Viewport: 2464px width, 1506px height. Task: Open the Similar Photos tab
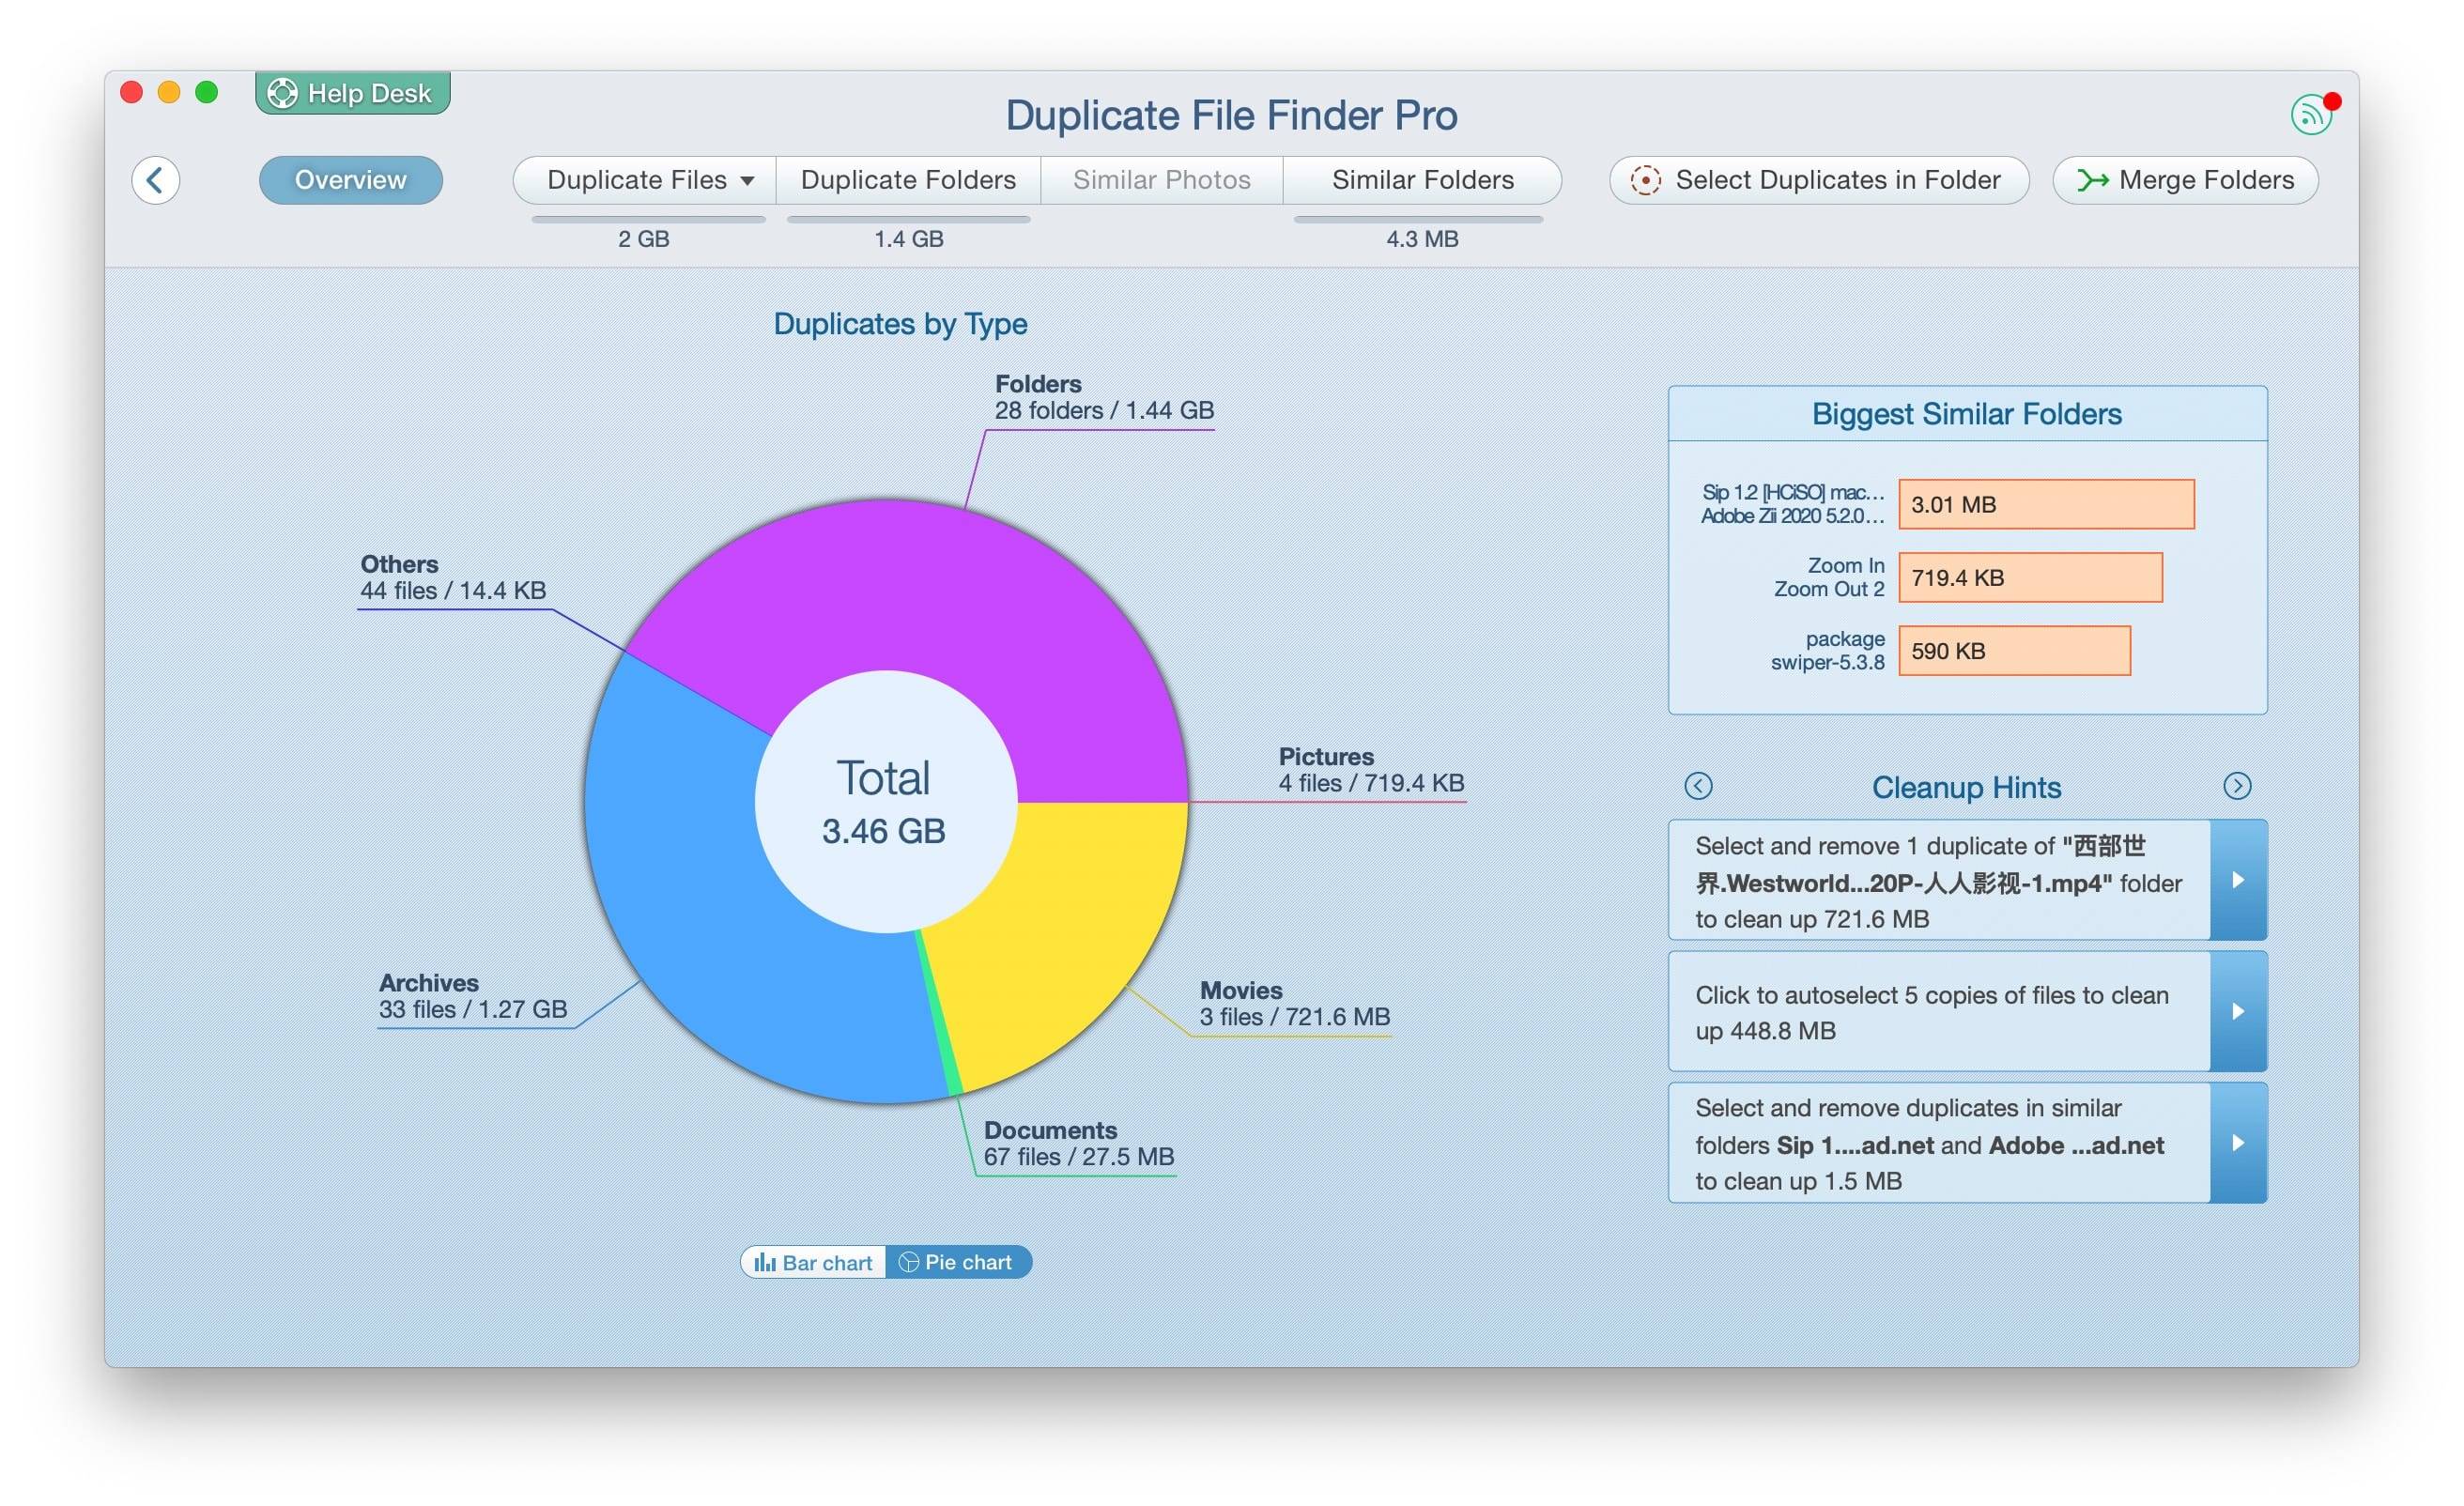point(1161,180)
